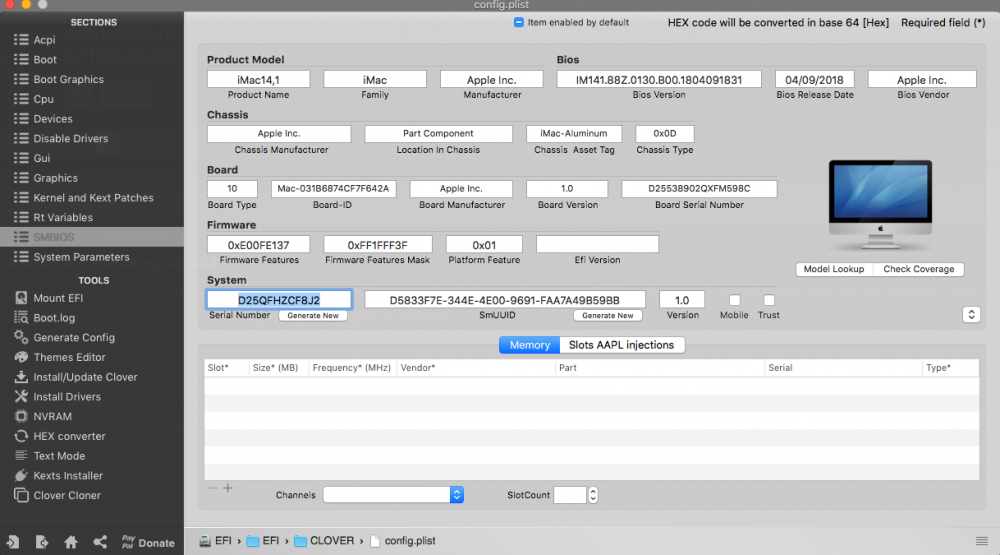
Task: Click the Board Serial Number field
Action: (x=699, y=189)
